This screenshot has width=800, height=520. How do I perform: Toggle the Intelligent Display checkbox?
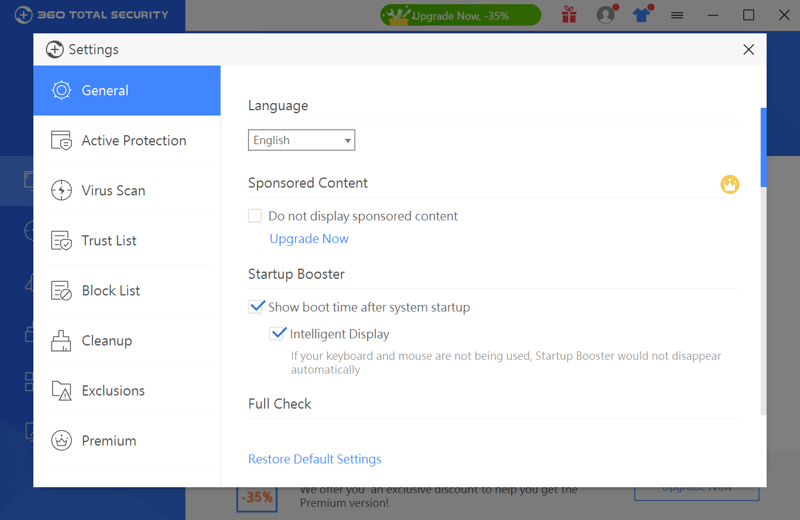coord(277,334)
